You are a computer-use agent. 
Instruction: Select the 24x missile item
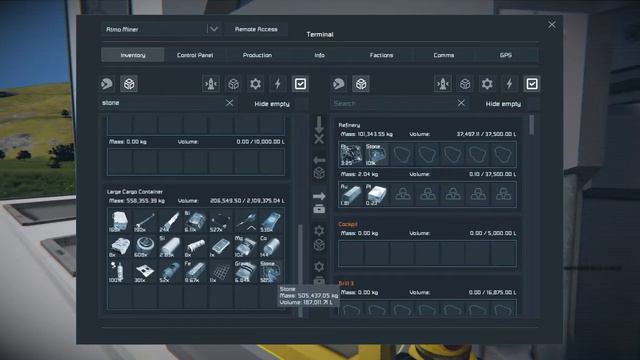tap(170, 222)
